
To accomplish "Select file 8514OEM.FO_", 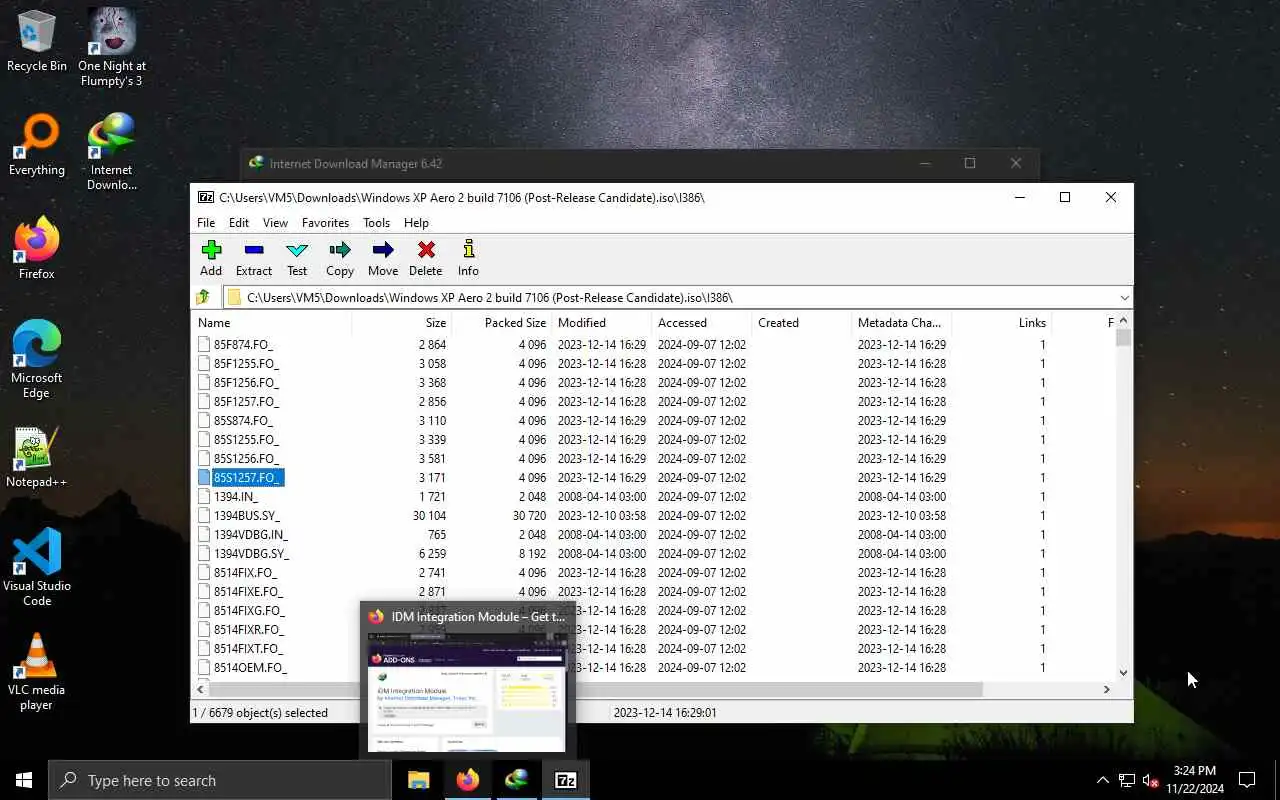I will coord(250,667).
